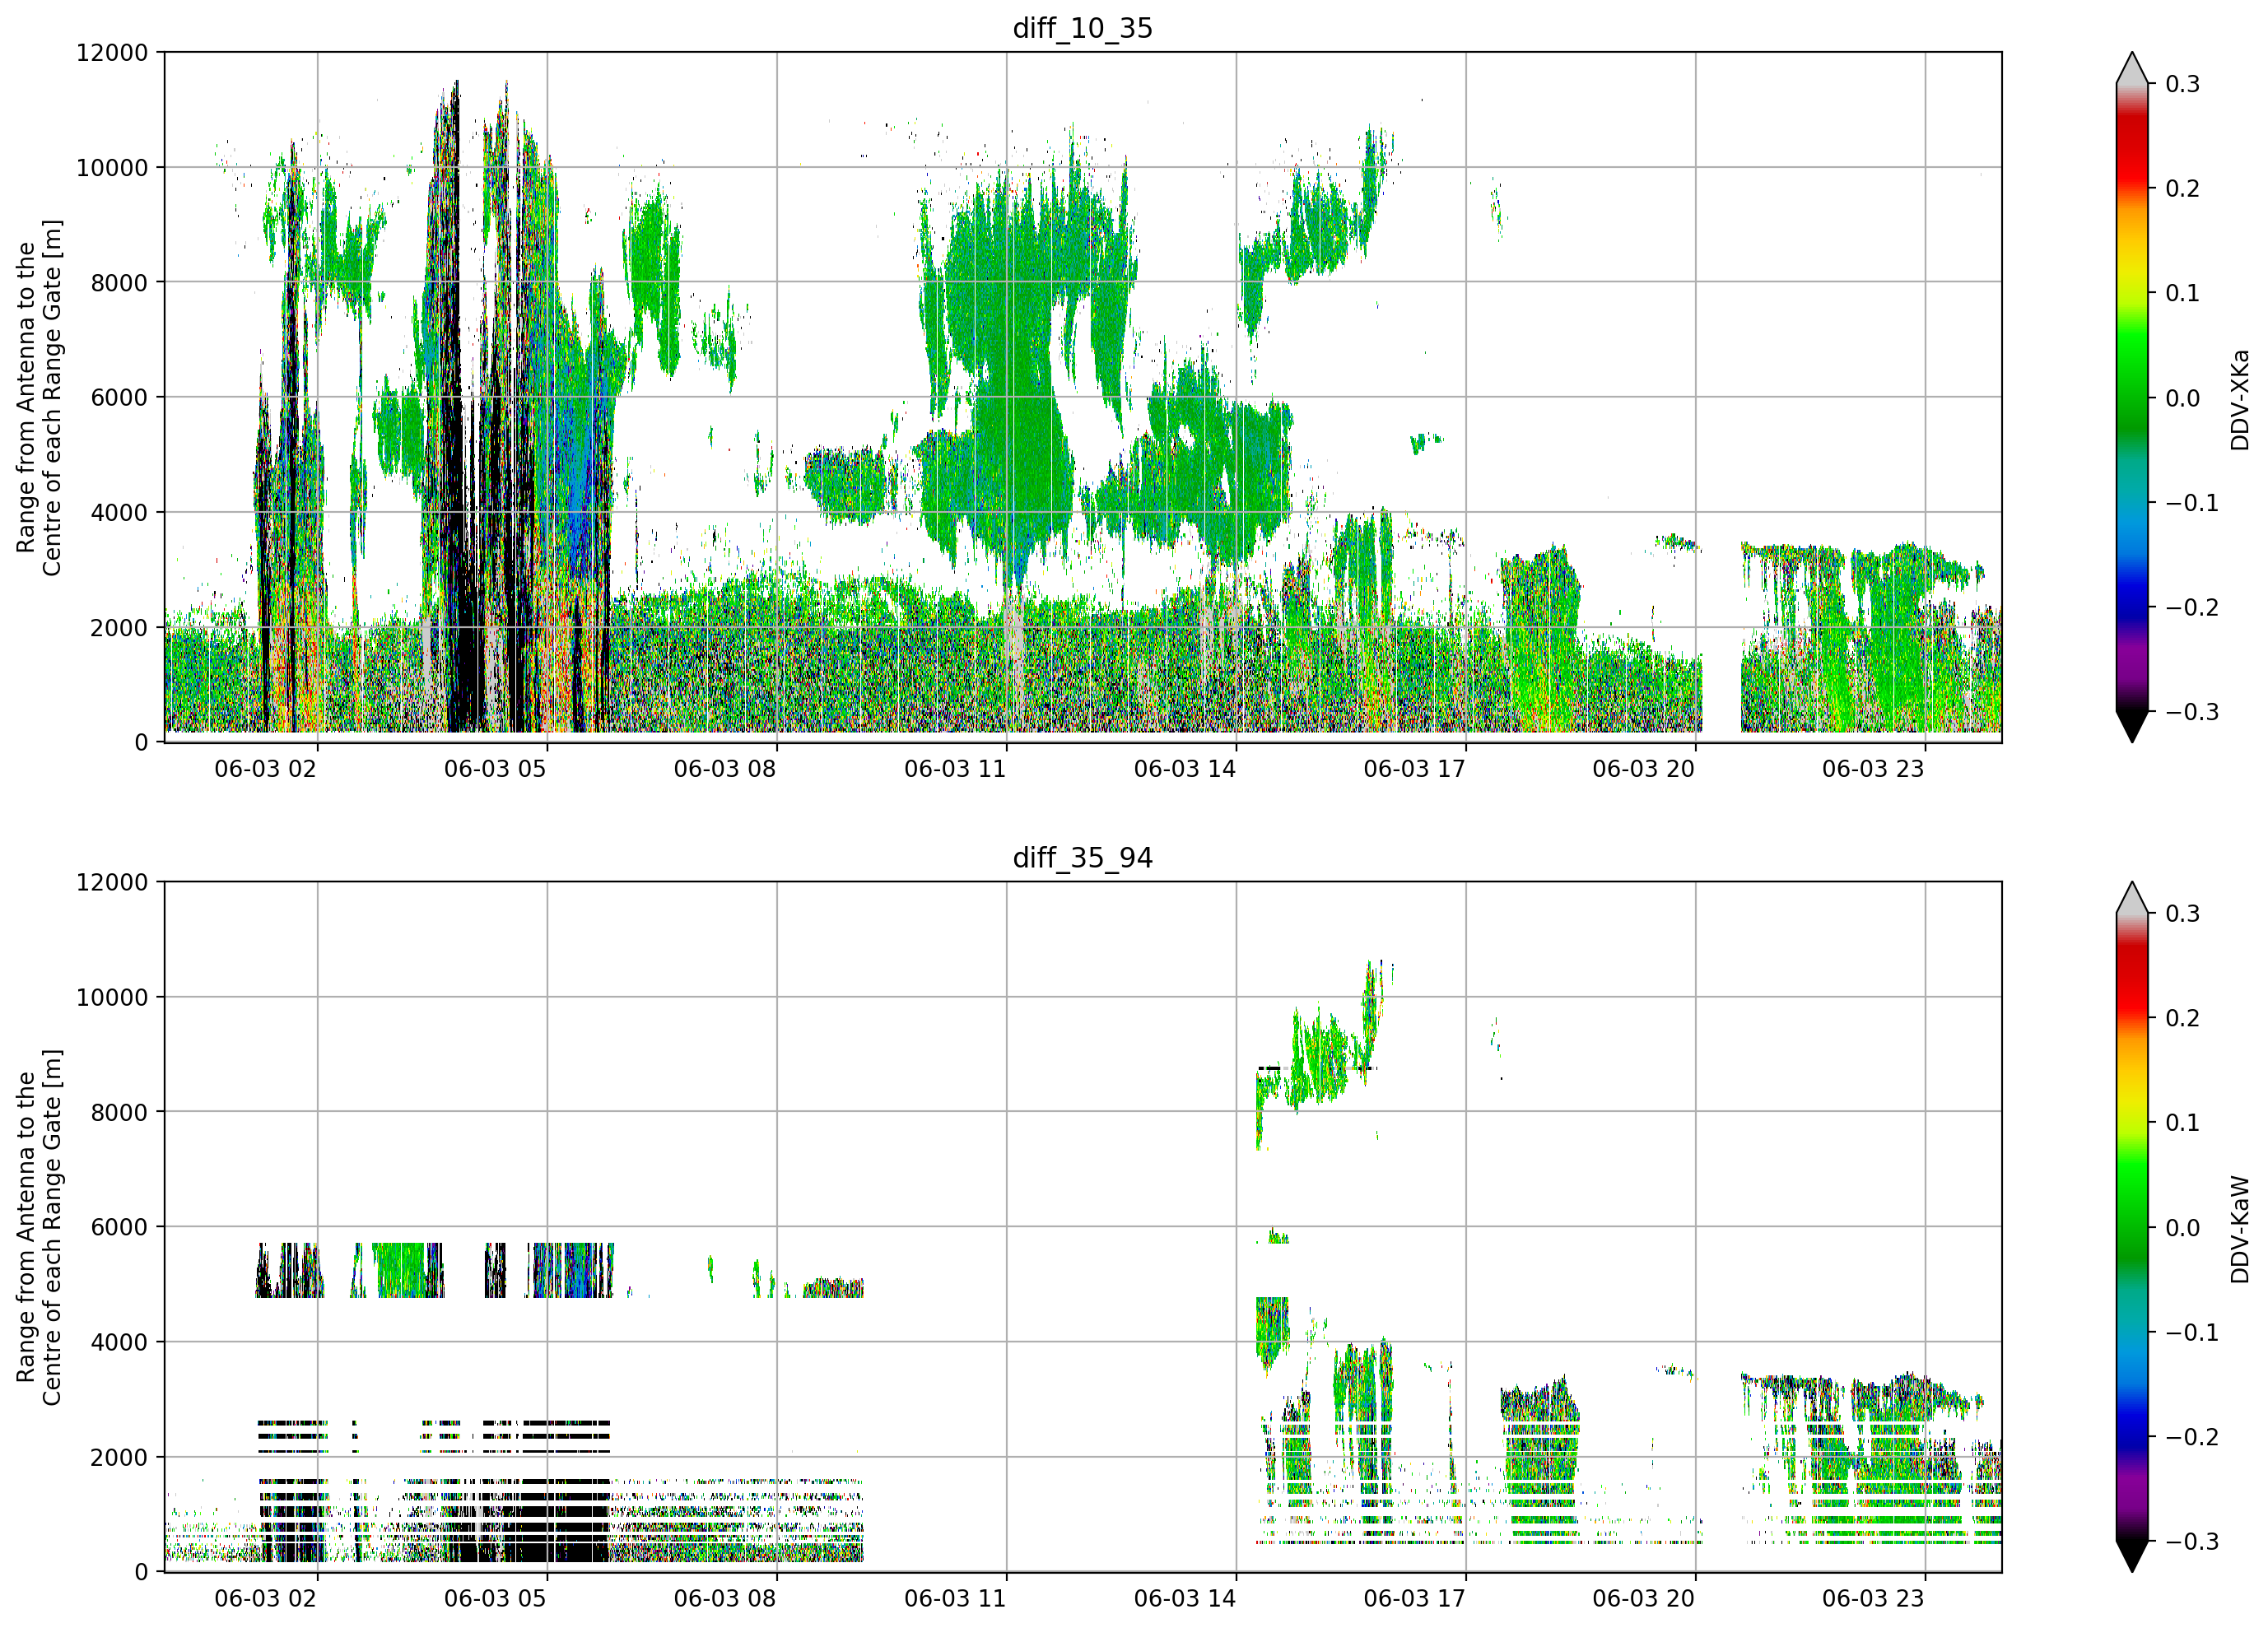This screenshot has width=2268, height=1628.
Task: Click the 06-03 20 tick label under diff_35_94
Action: 1644,1599
